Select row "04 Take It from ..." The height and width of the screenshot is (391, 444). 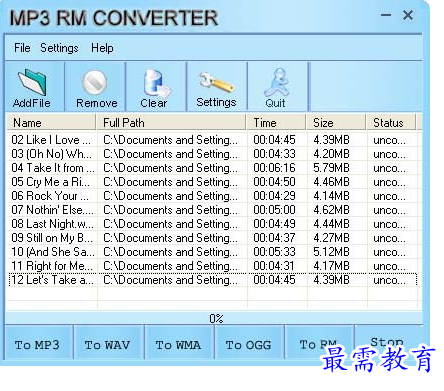point(213,168)
